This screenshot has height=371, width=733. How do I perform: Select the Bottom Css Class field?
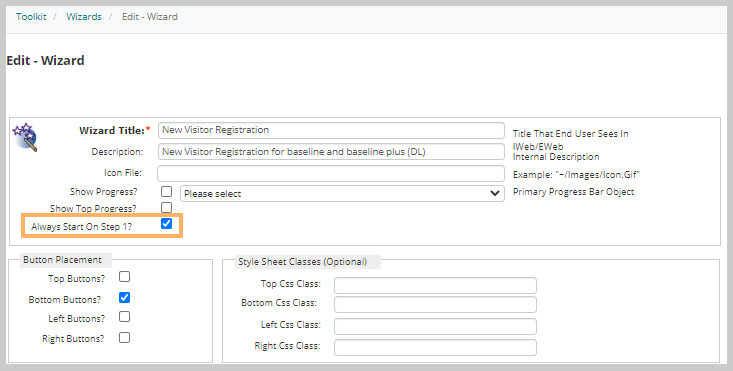(x=435, y=305)
